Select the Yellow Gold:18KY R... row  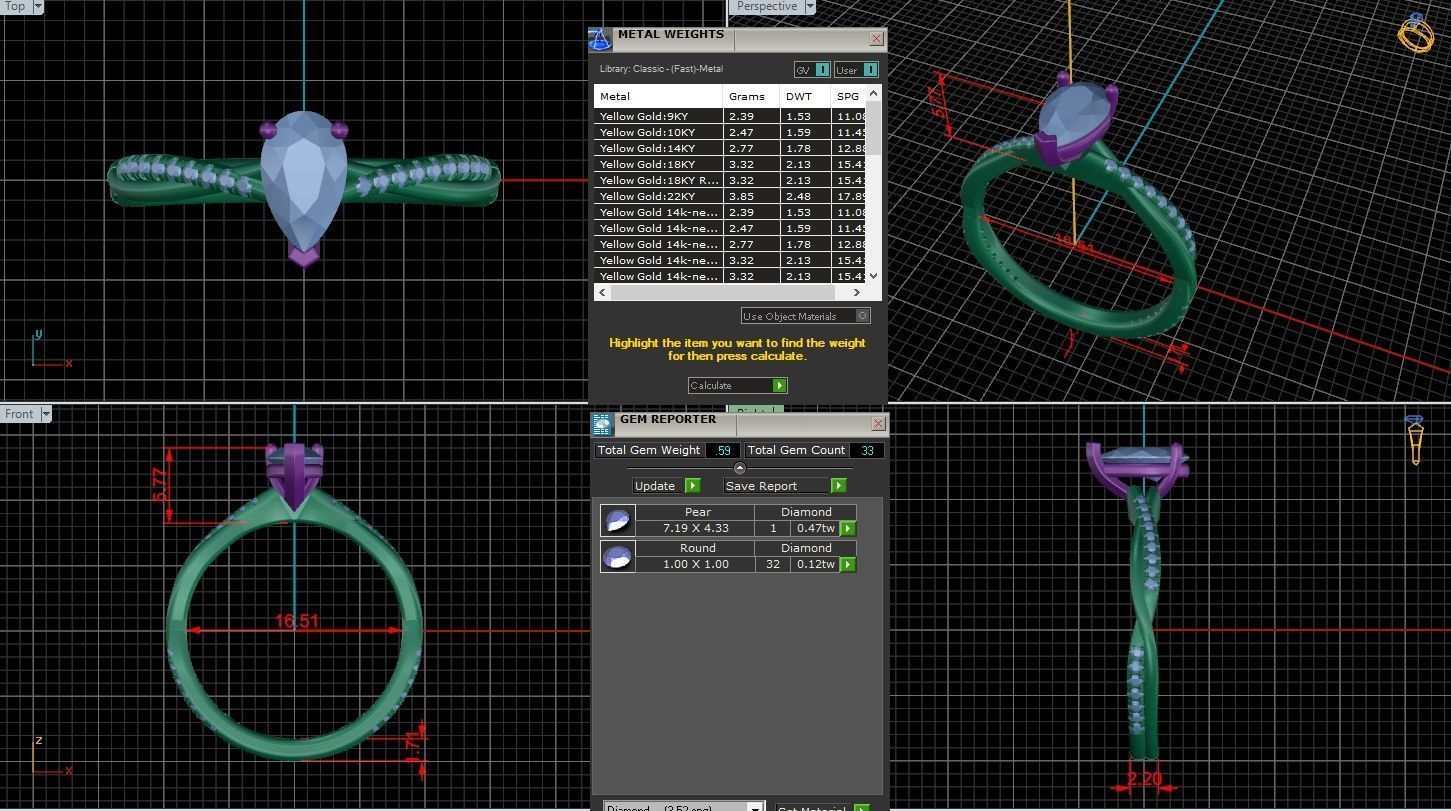(730, 180)
